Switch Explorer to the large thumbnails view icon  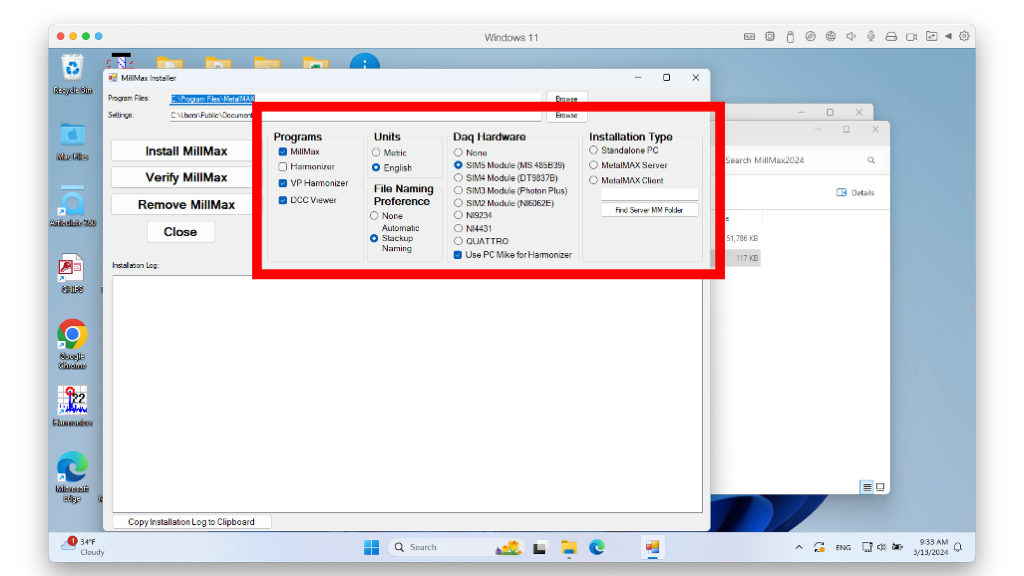tap(880, 487)
